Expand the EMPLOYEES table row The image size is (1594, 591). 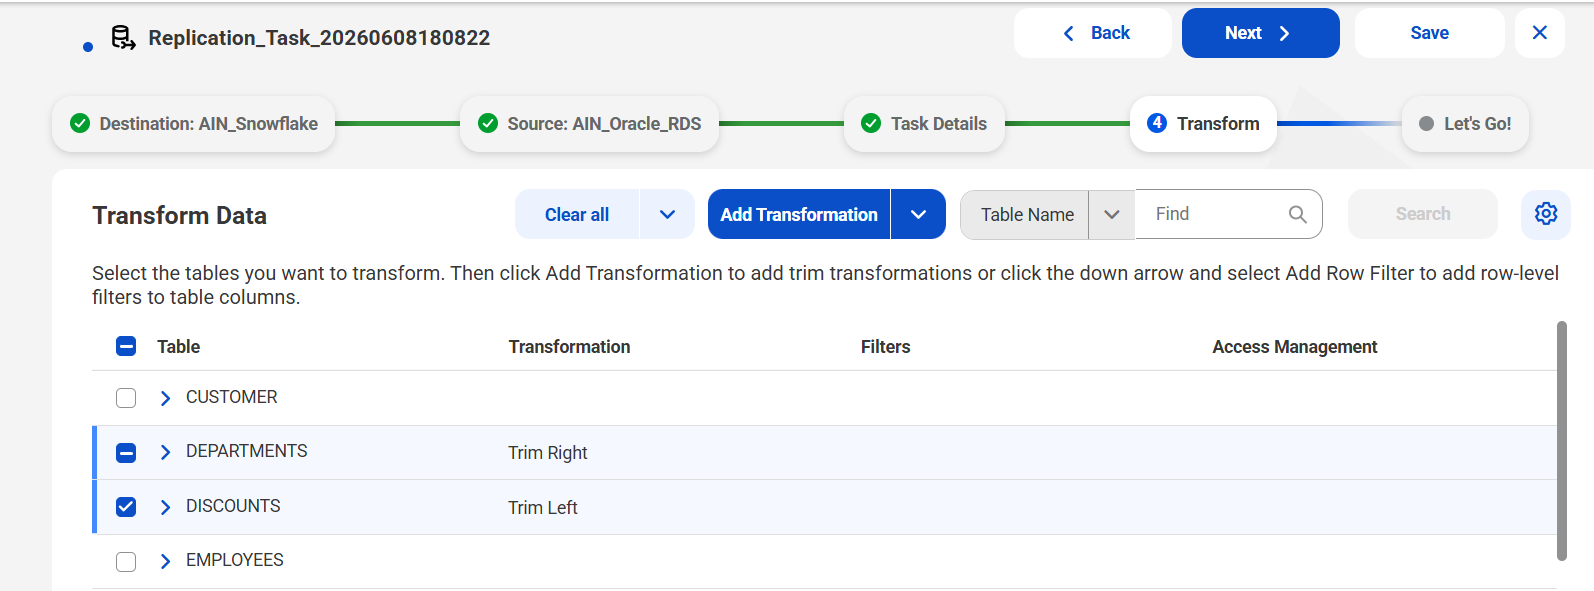(165, 561)
